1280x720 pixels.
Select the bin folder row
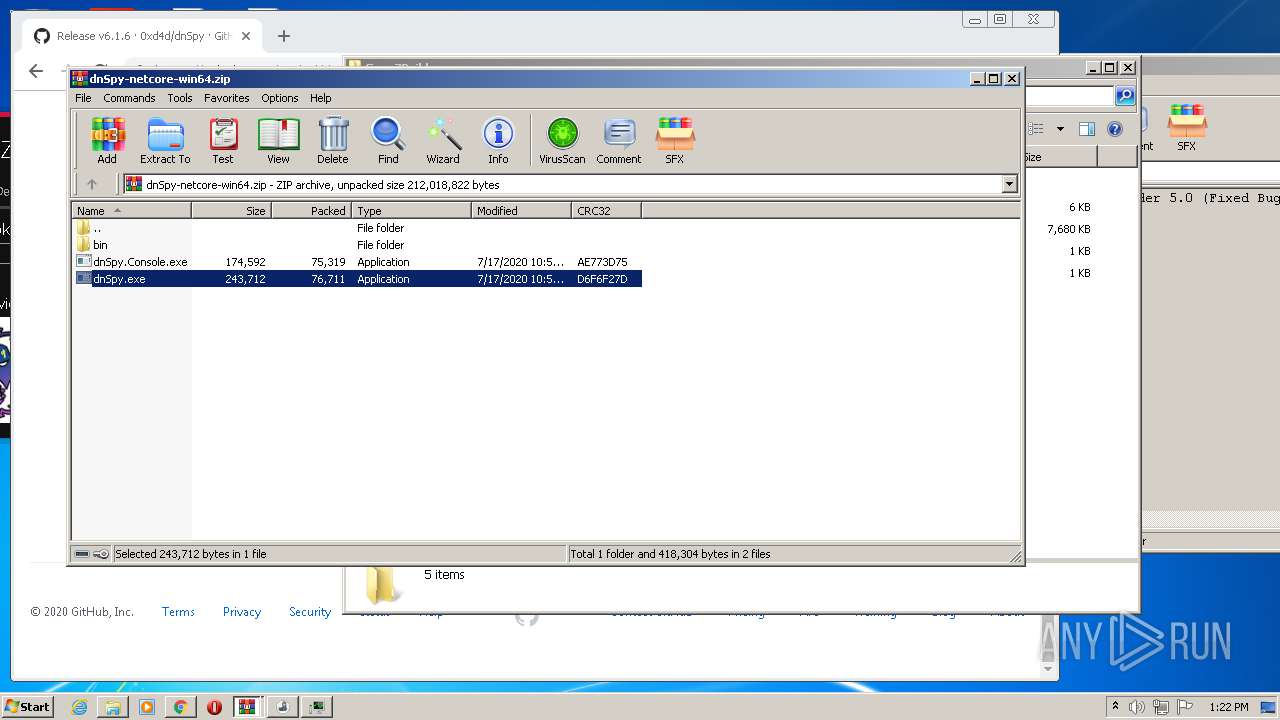click(x=357, y=245)
